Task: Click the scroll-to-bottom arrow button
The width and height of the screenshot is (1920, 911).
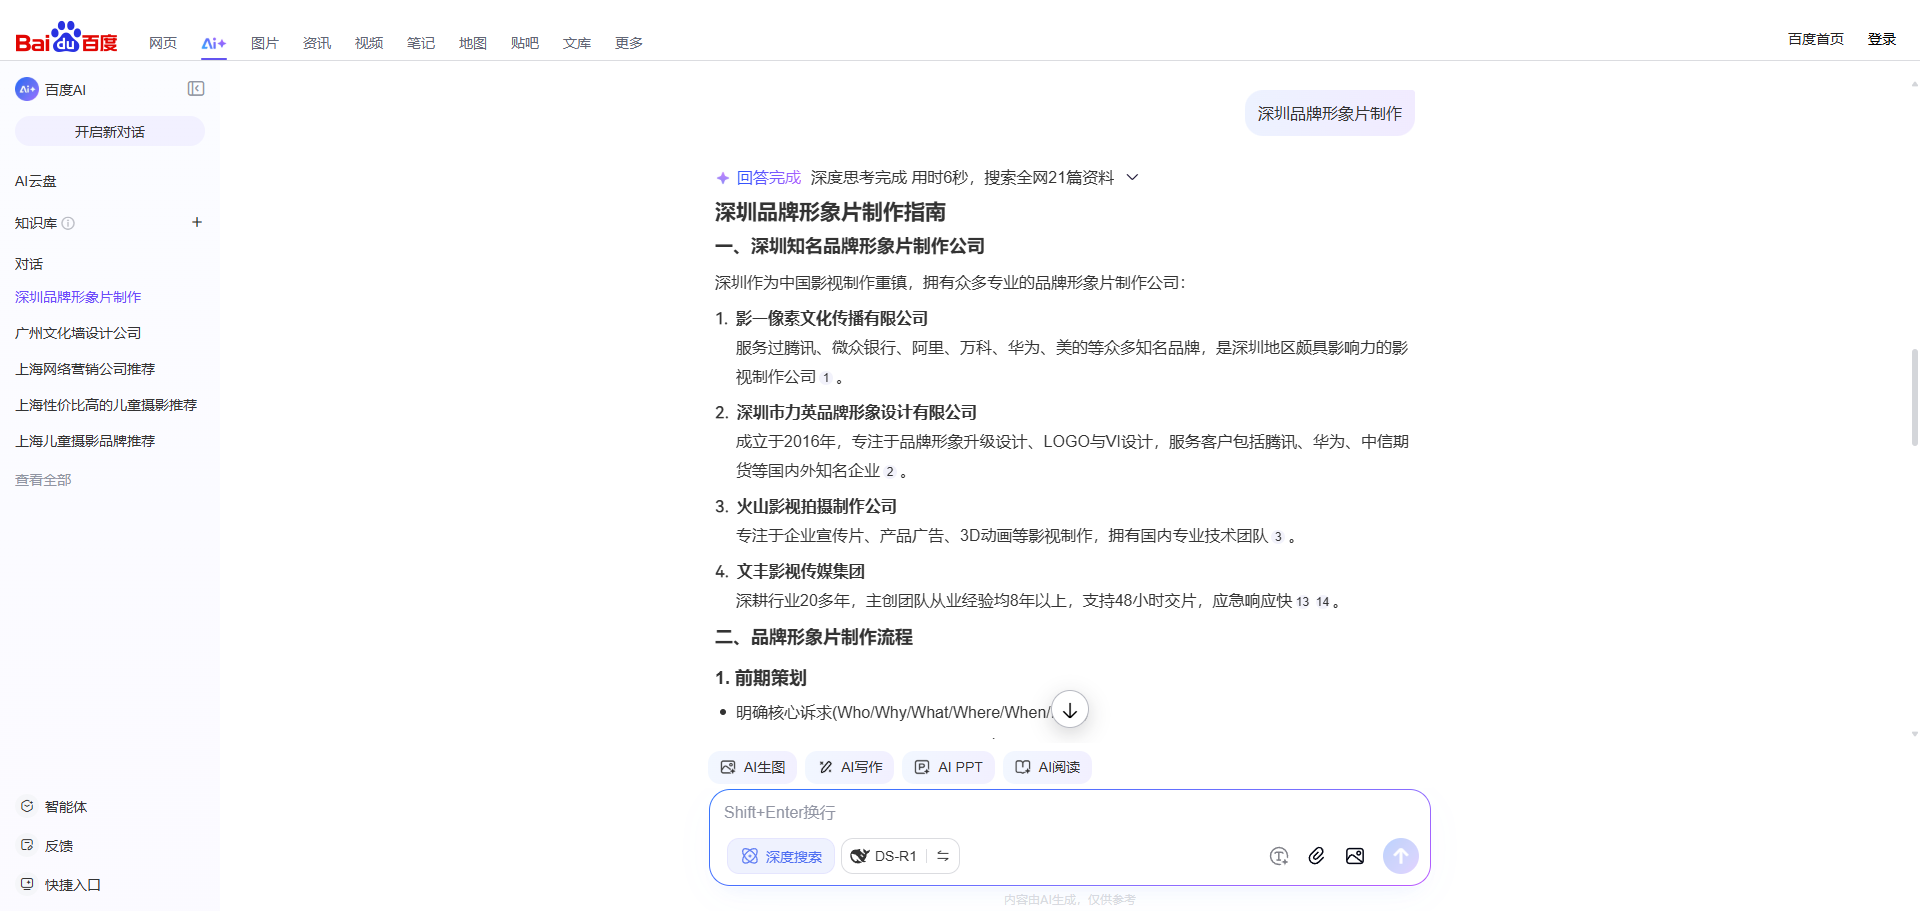Action: coord(1070,710)
